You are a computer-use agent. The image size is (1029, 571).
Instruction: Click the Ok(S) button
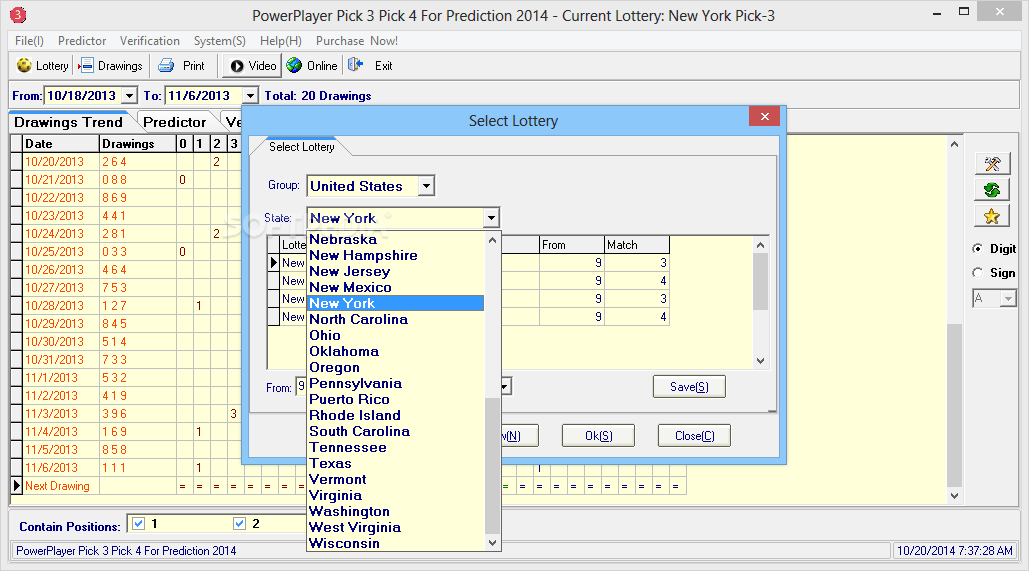tap(598, 436)
